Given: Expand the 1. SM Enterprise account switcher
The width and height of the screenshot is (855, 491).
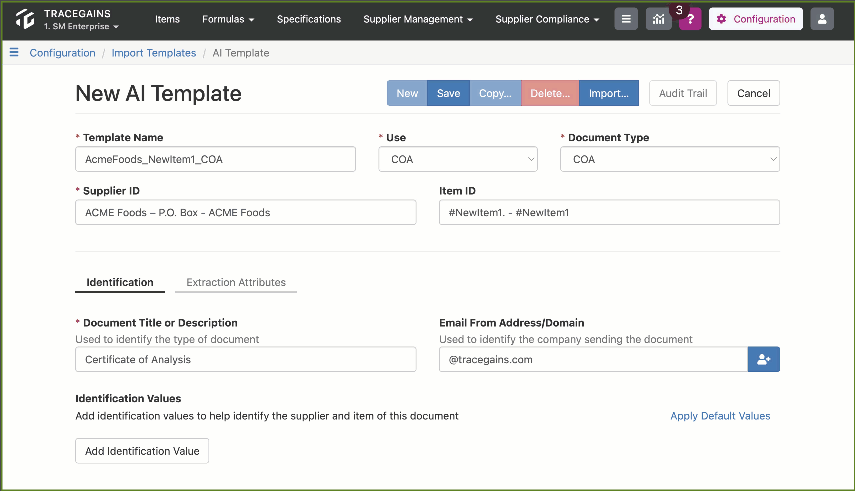Looking at the screenshot, I should click(x=81, y=26).
